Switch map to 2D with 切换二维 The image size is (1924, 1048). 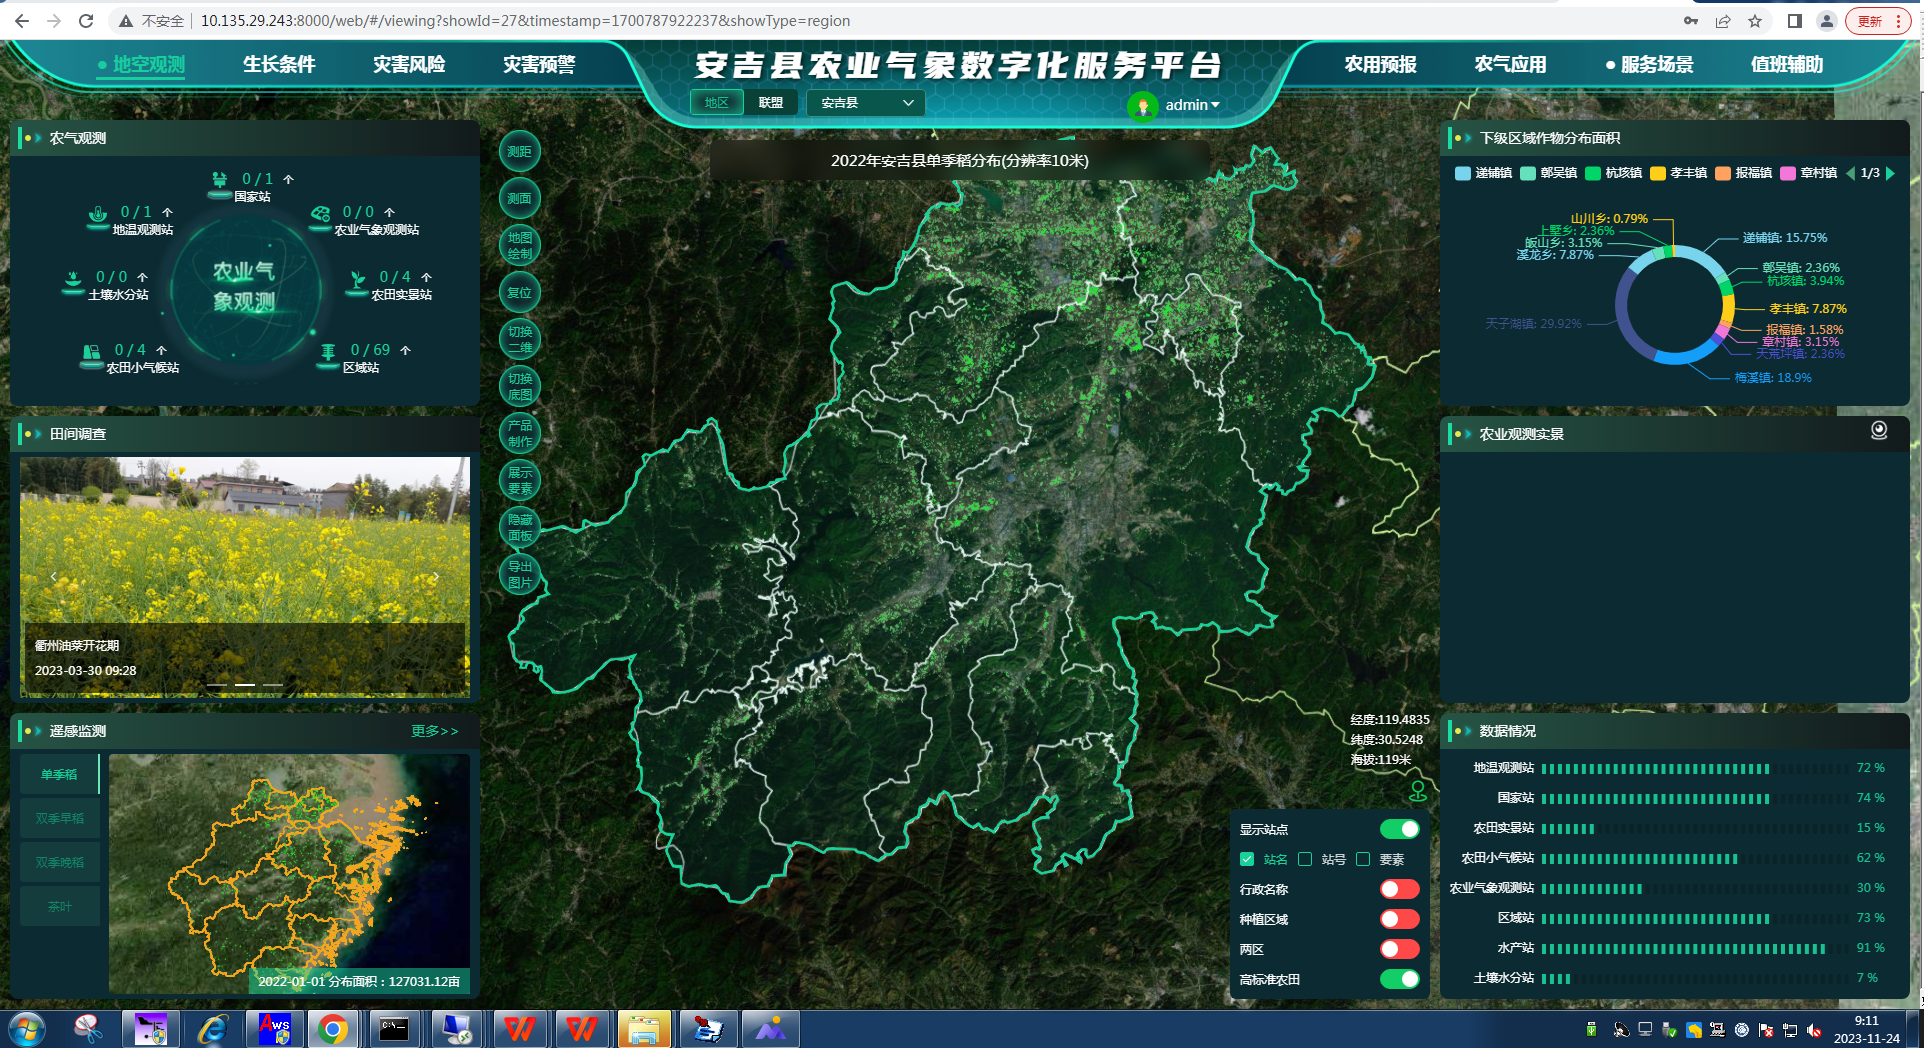point(519,340)
